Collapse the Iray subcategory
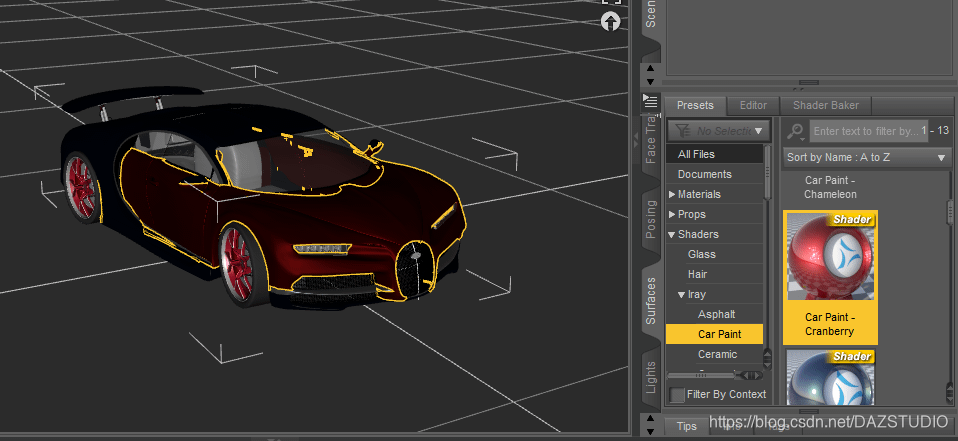Image resolution: width=958 pixels, height=441 pixels. 682,294
